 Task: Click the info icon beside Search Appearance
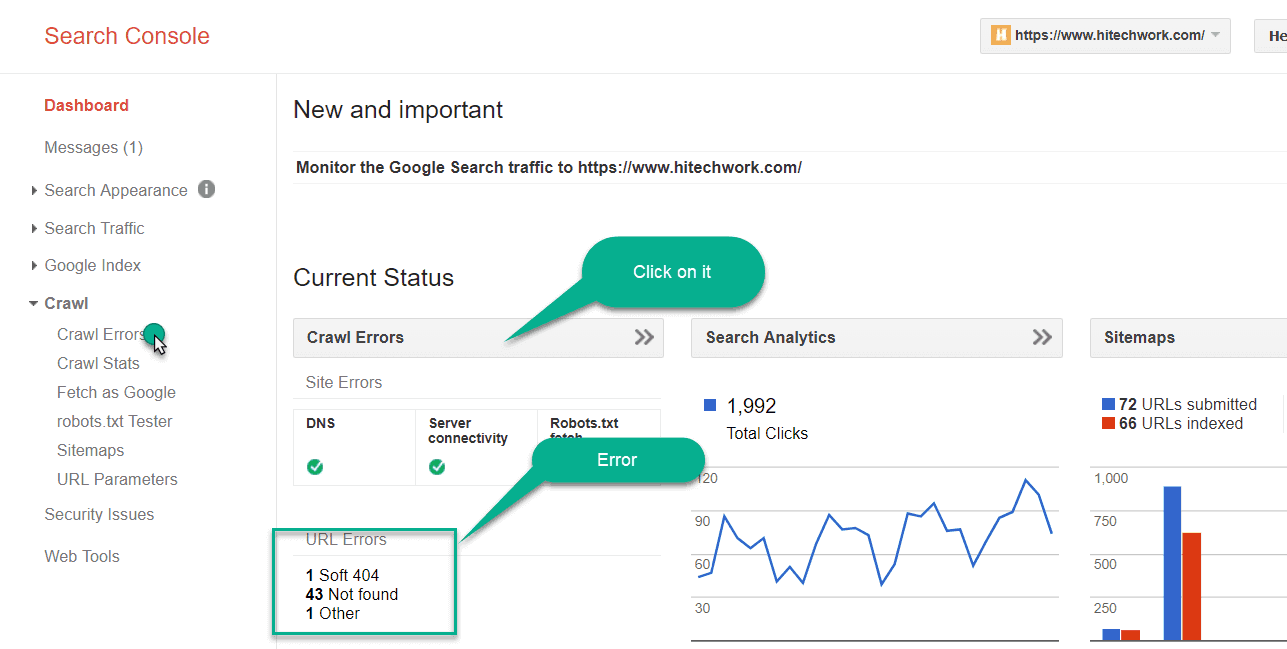click(x=206, y=189)
